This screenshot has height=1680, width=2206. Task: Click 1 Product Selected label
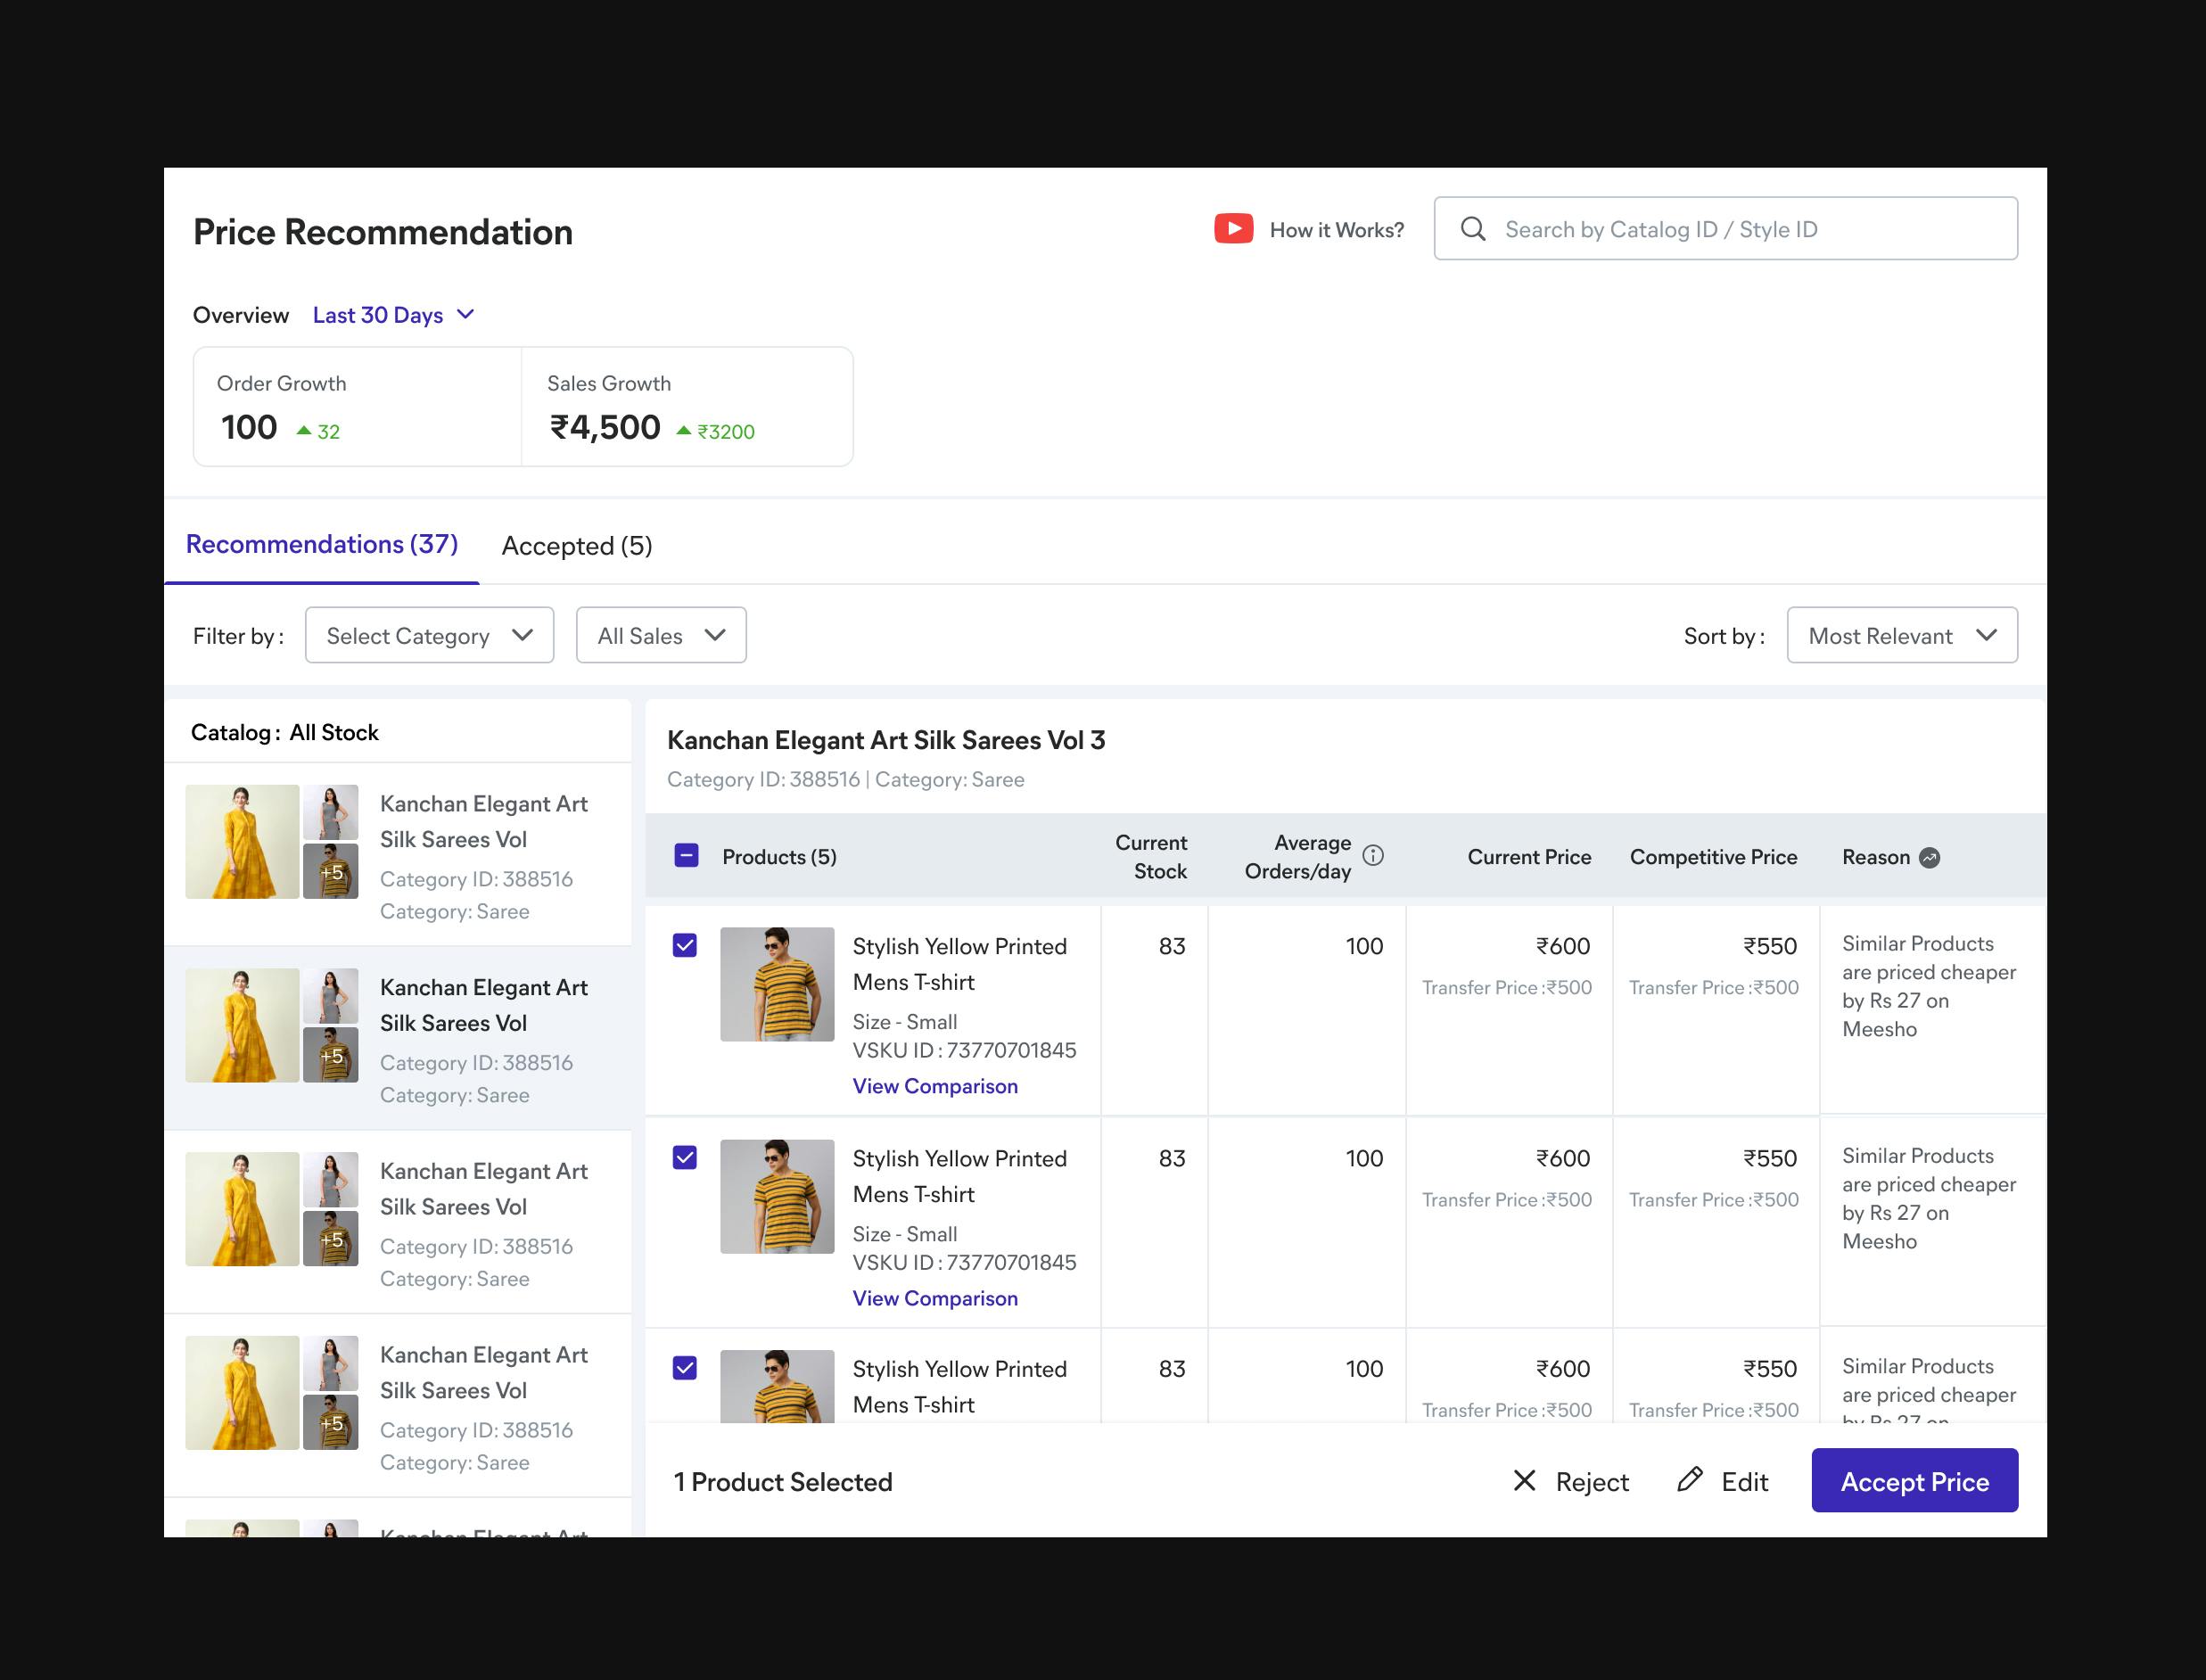coord(783,1482)
